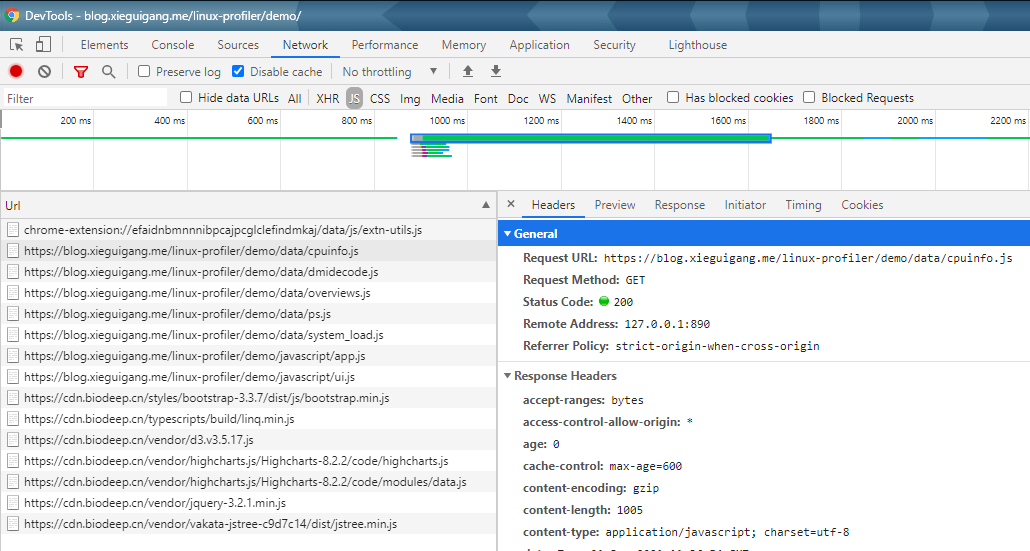1030x551 pixels.
Task: Uncheck the Disable cache checkbox
Action: pos(238,72)
